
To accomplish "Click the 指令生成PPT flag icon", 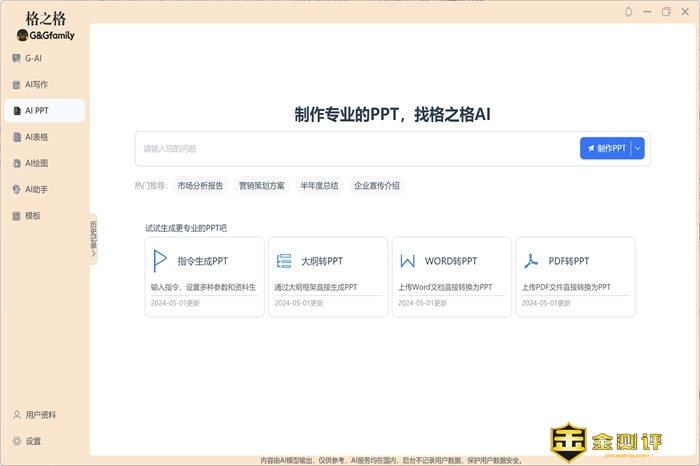I will (x=159, y=261).
